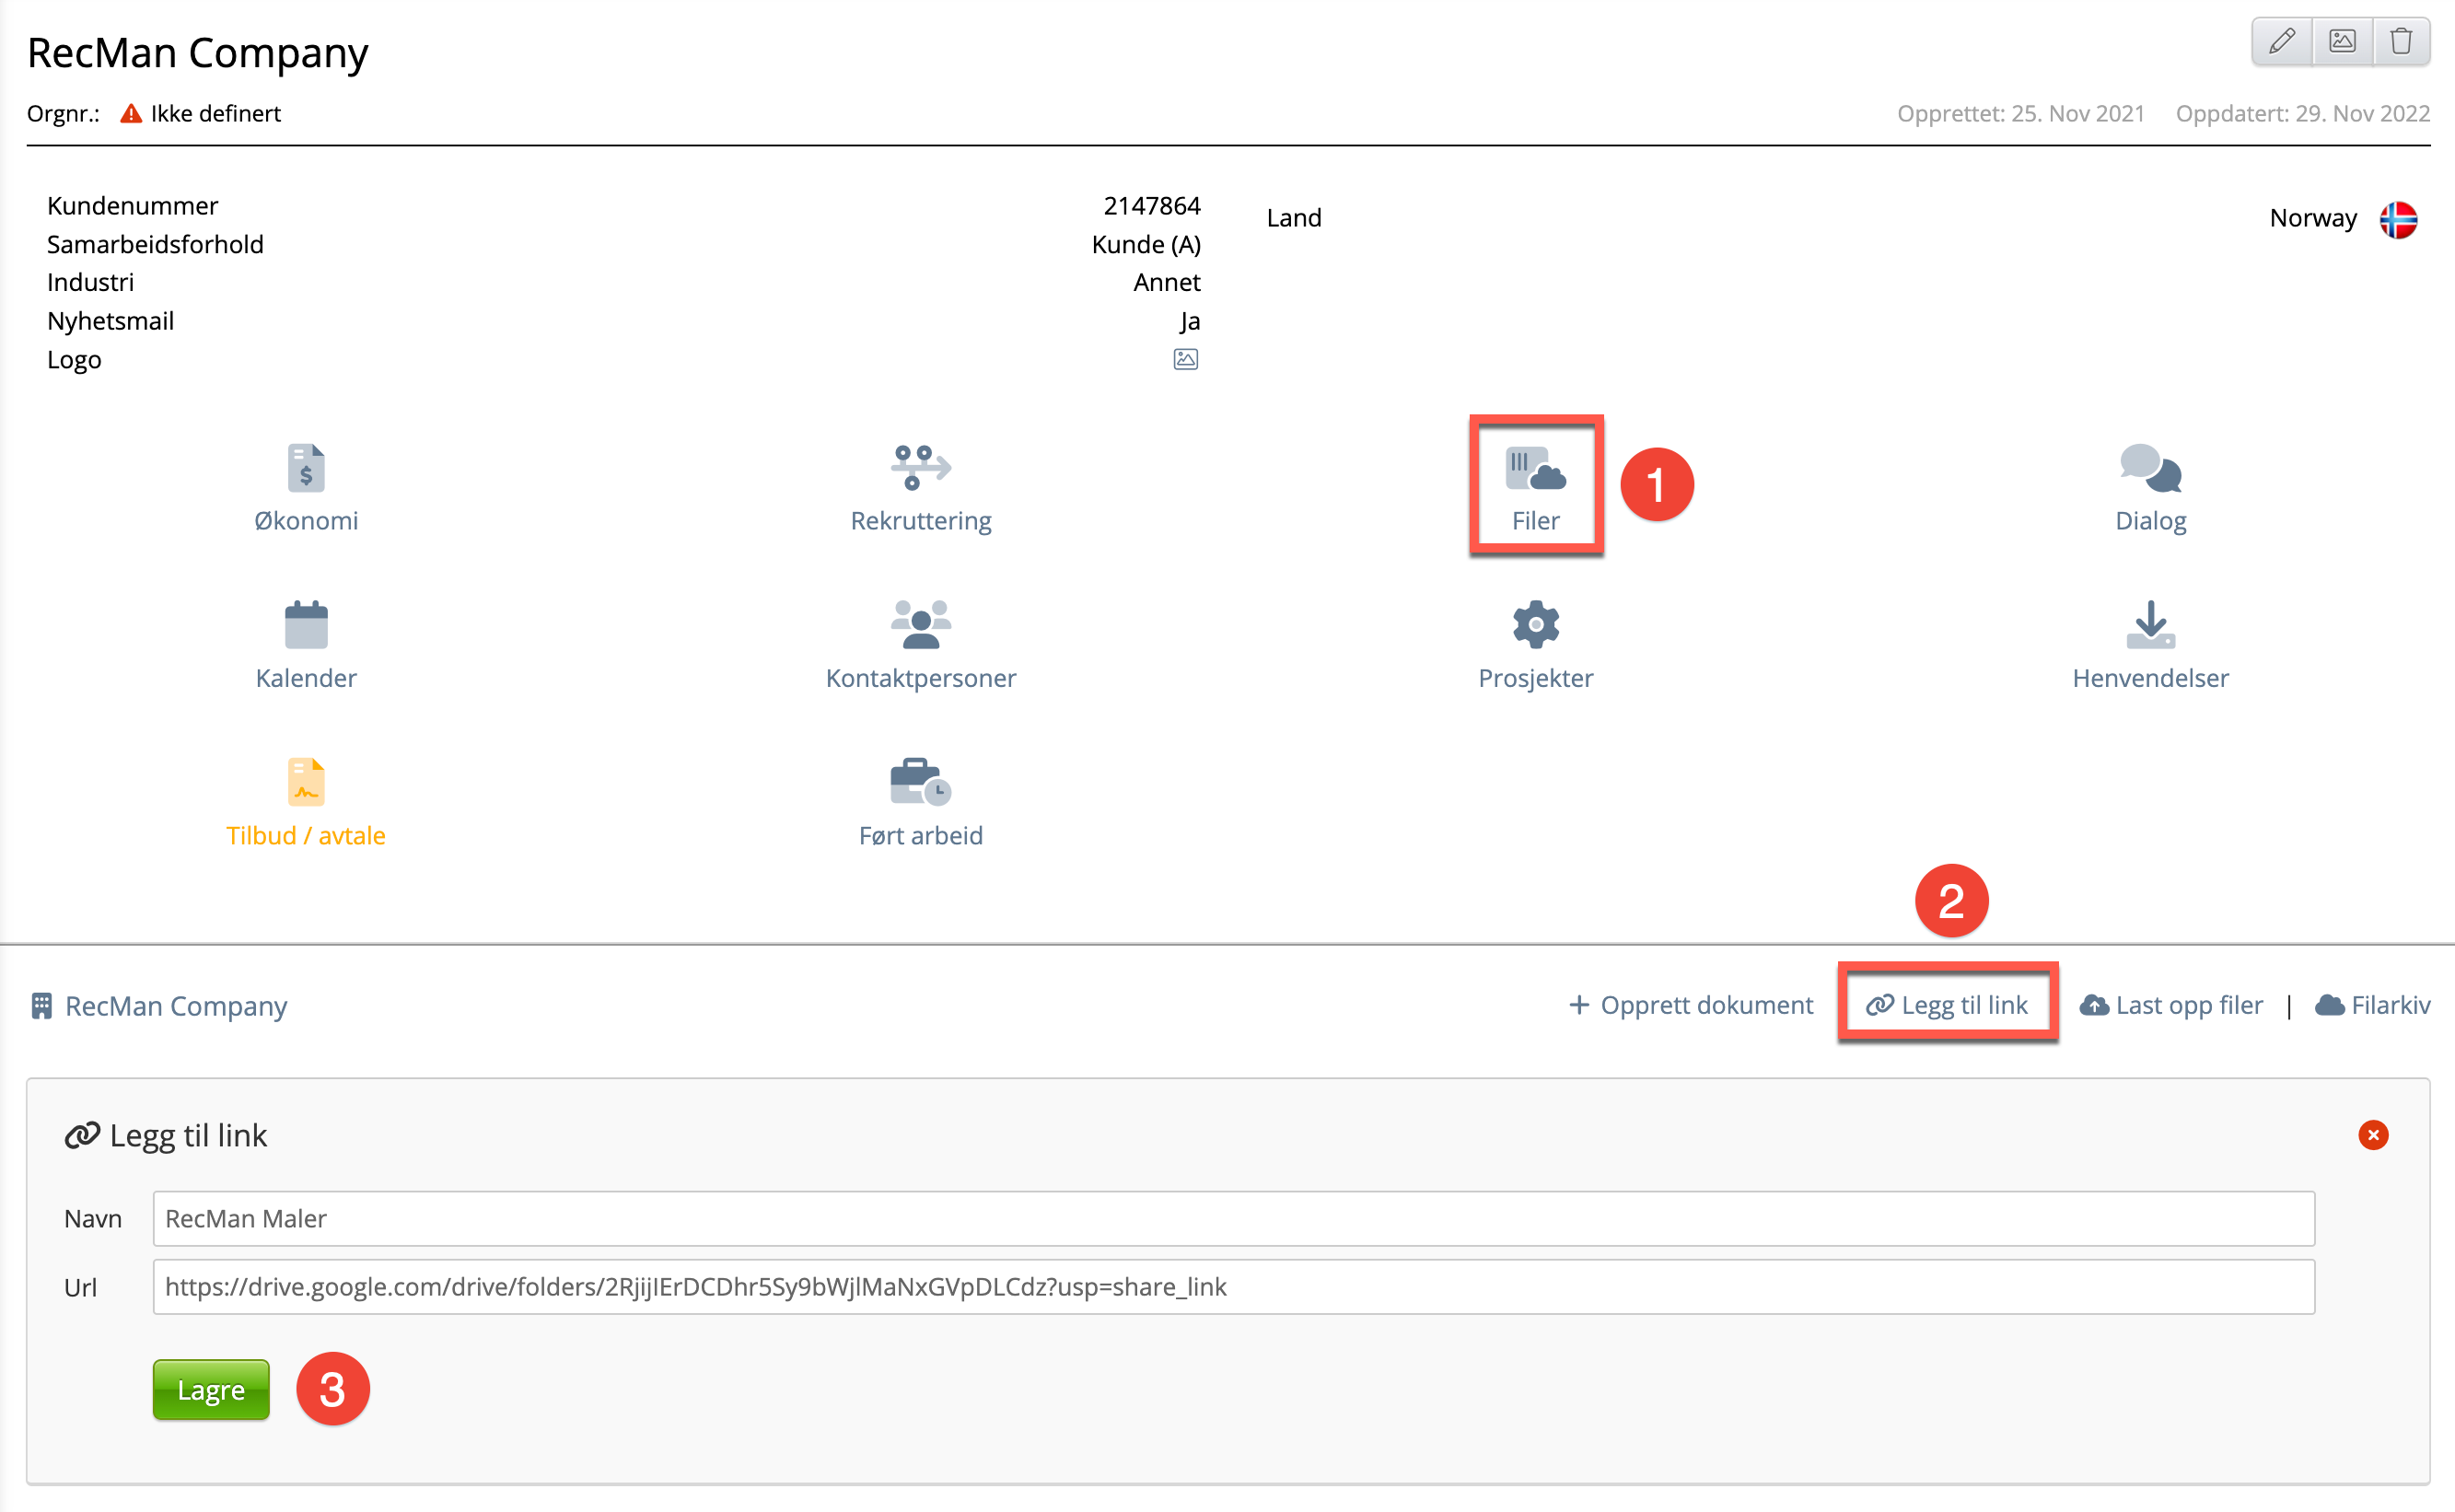This screenshot has width=2455, height=1512.
Task: Open the Prosjekter gear icon
Action: [x=1535, y=645]
